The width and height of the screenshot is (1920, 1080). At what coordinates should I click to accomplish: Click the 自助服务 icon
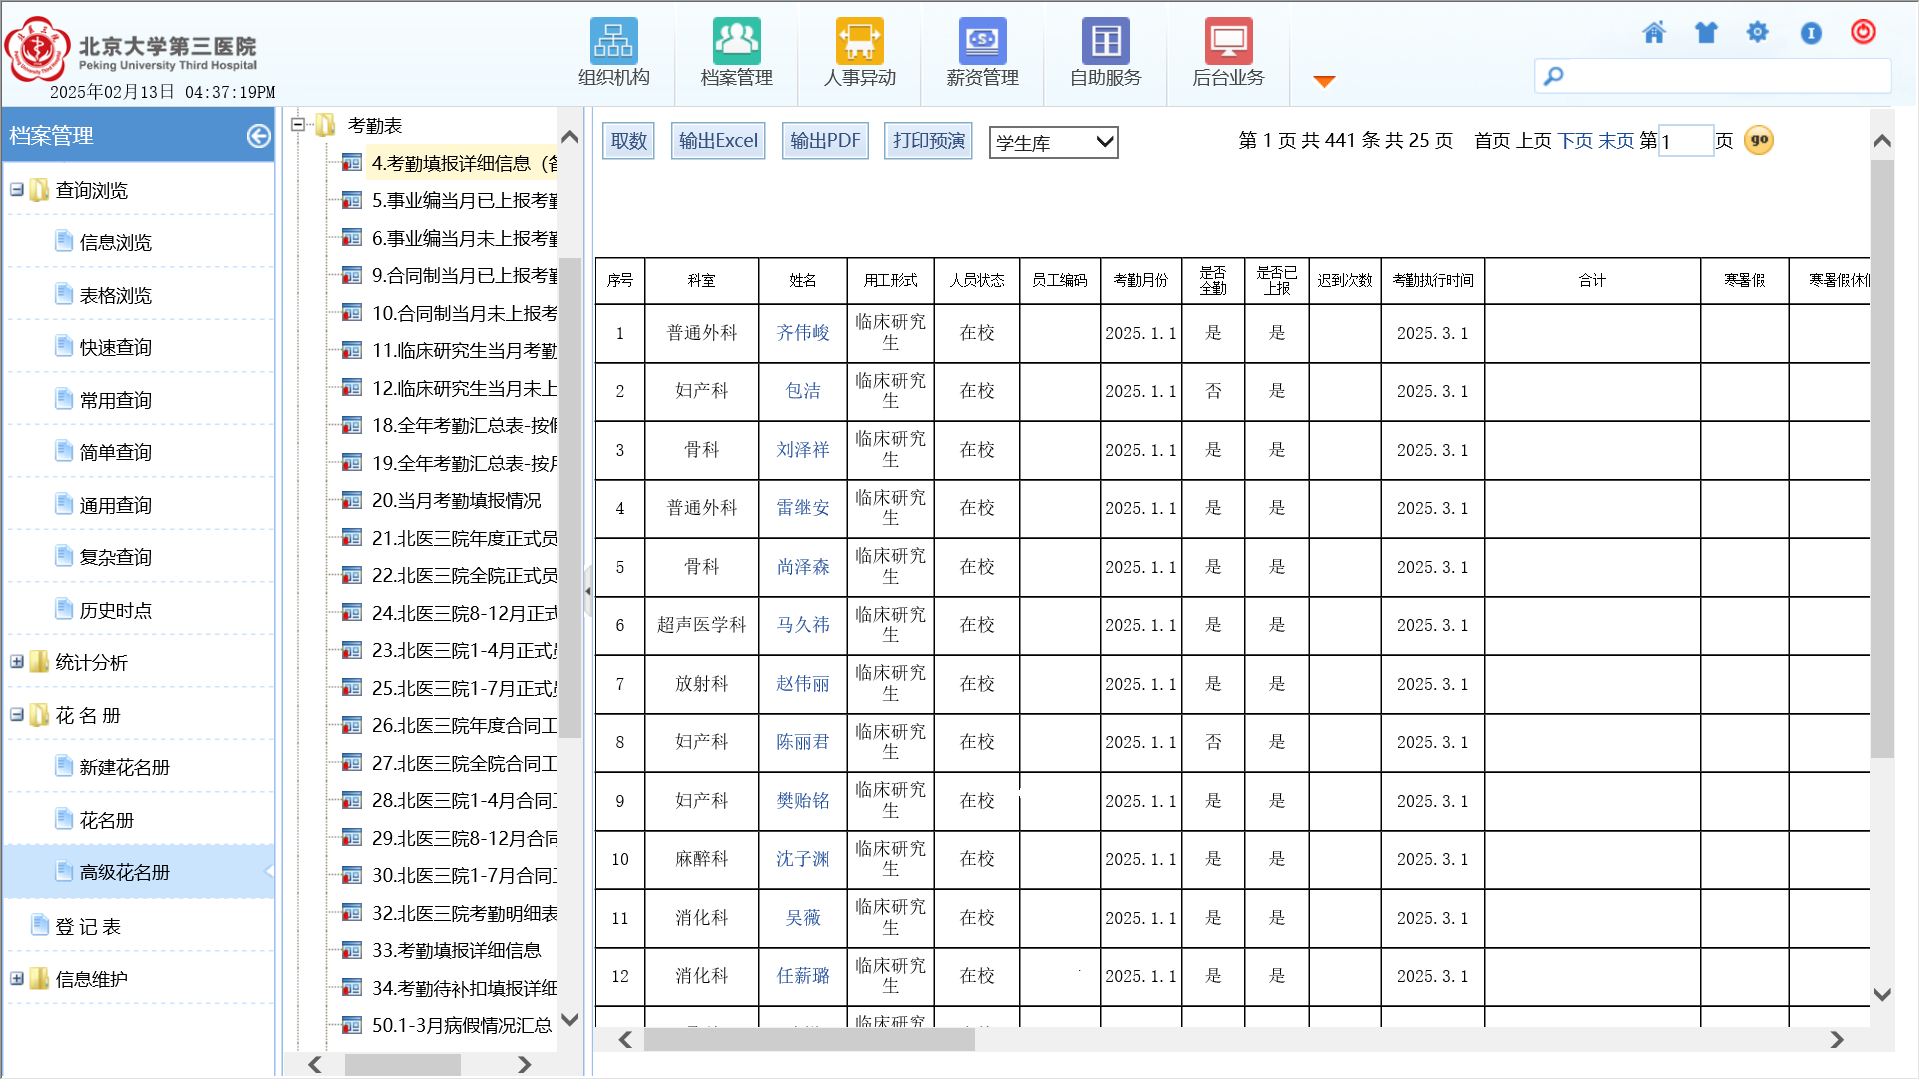click(x=1105, y=42)
